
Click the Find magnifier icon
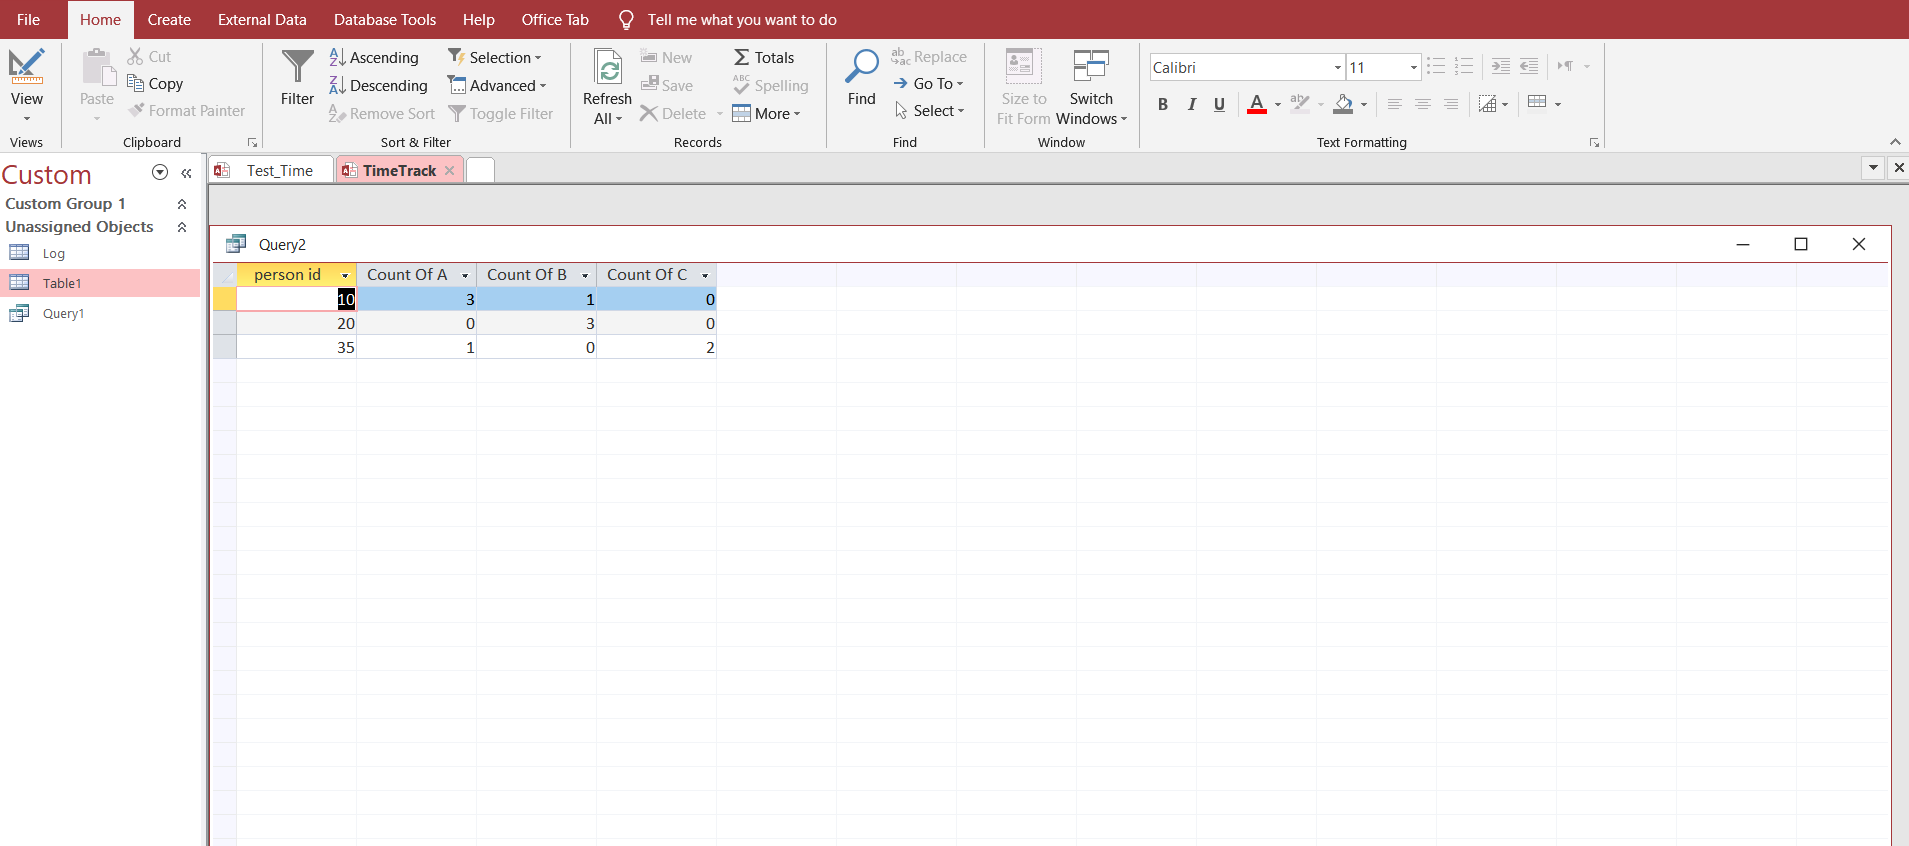coord(861,67)
